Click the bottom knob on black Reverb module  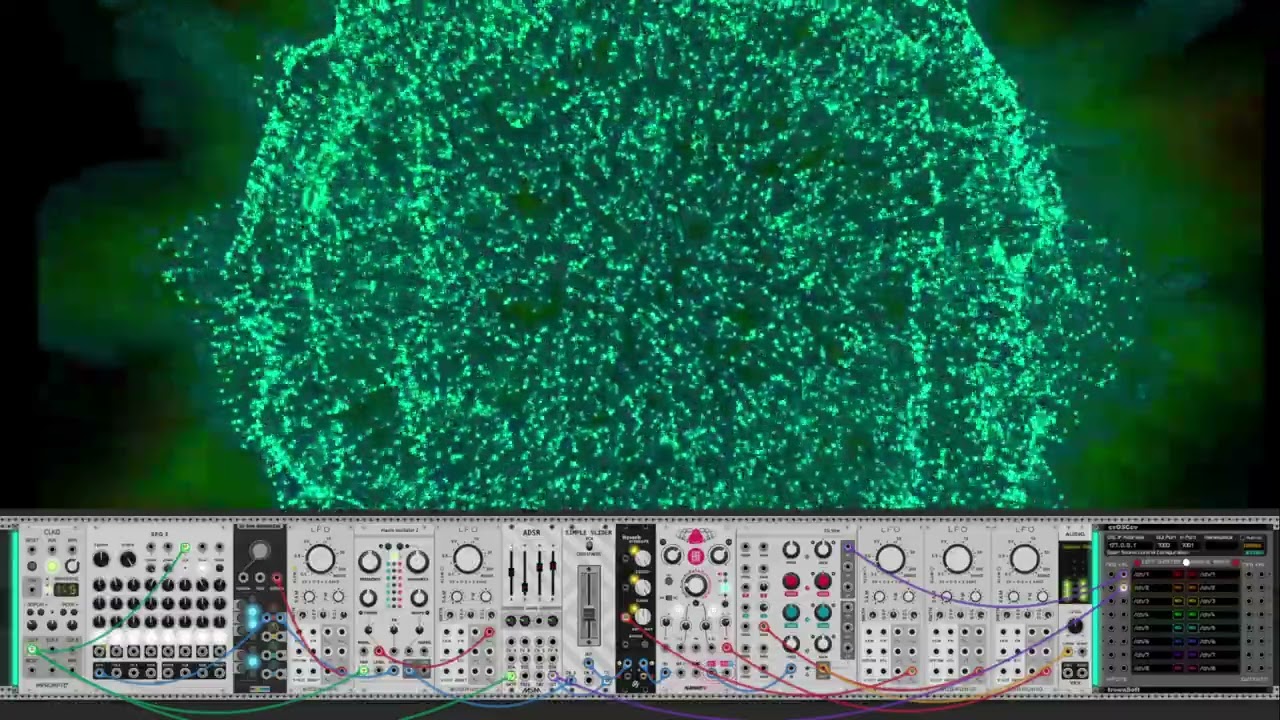[642, 616]
